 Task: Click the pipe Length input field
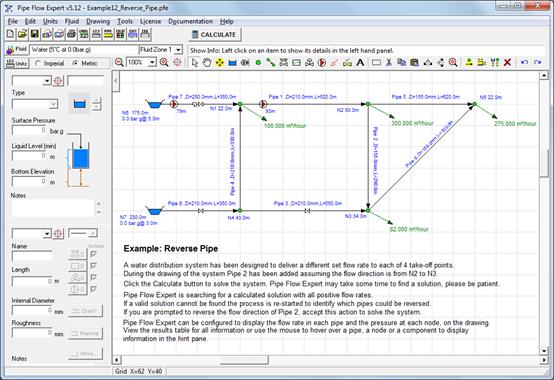point(33,281)
